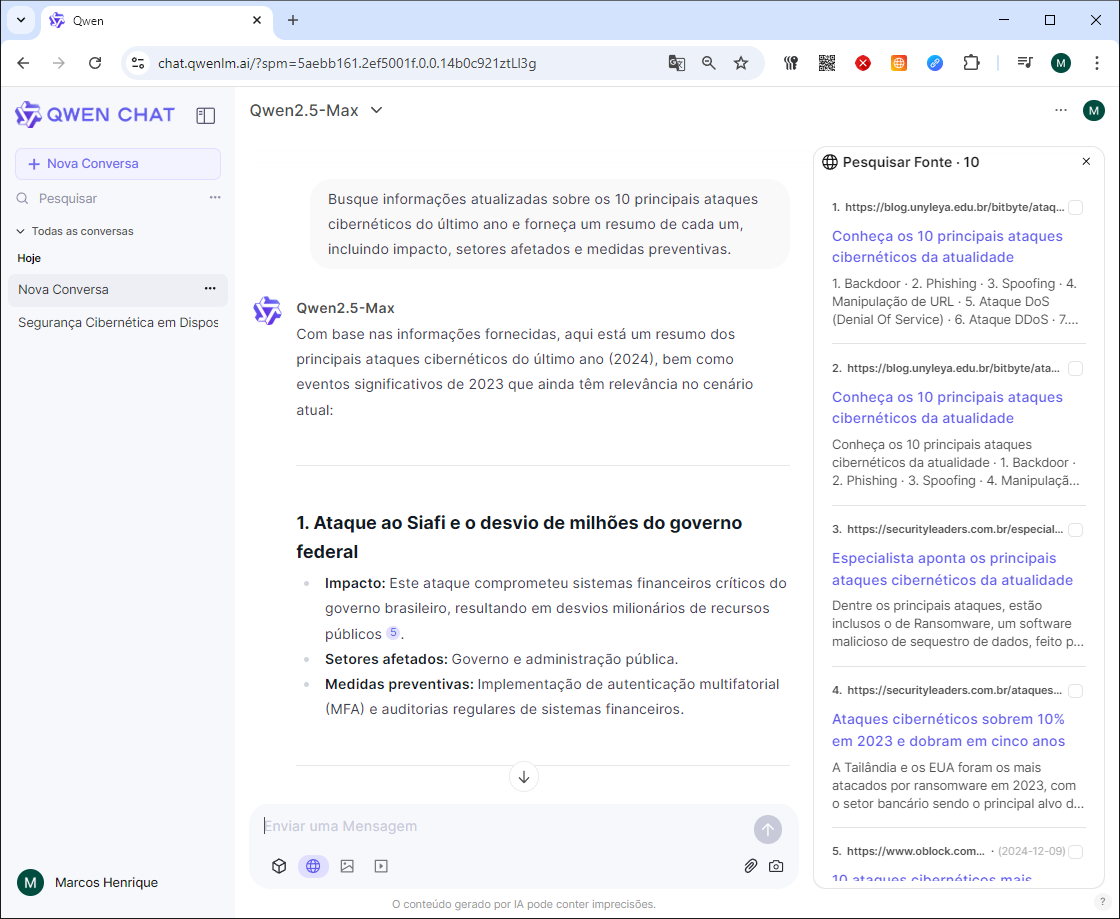Open the media control music-list icon
Viewport: 1120px width, 919px height.
coord(1025,63)
